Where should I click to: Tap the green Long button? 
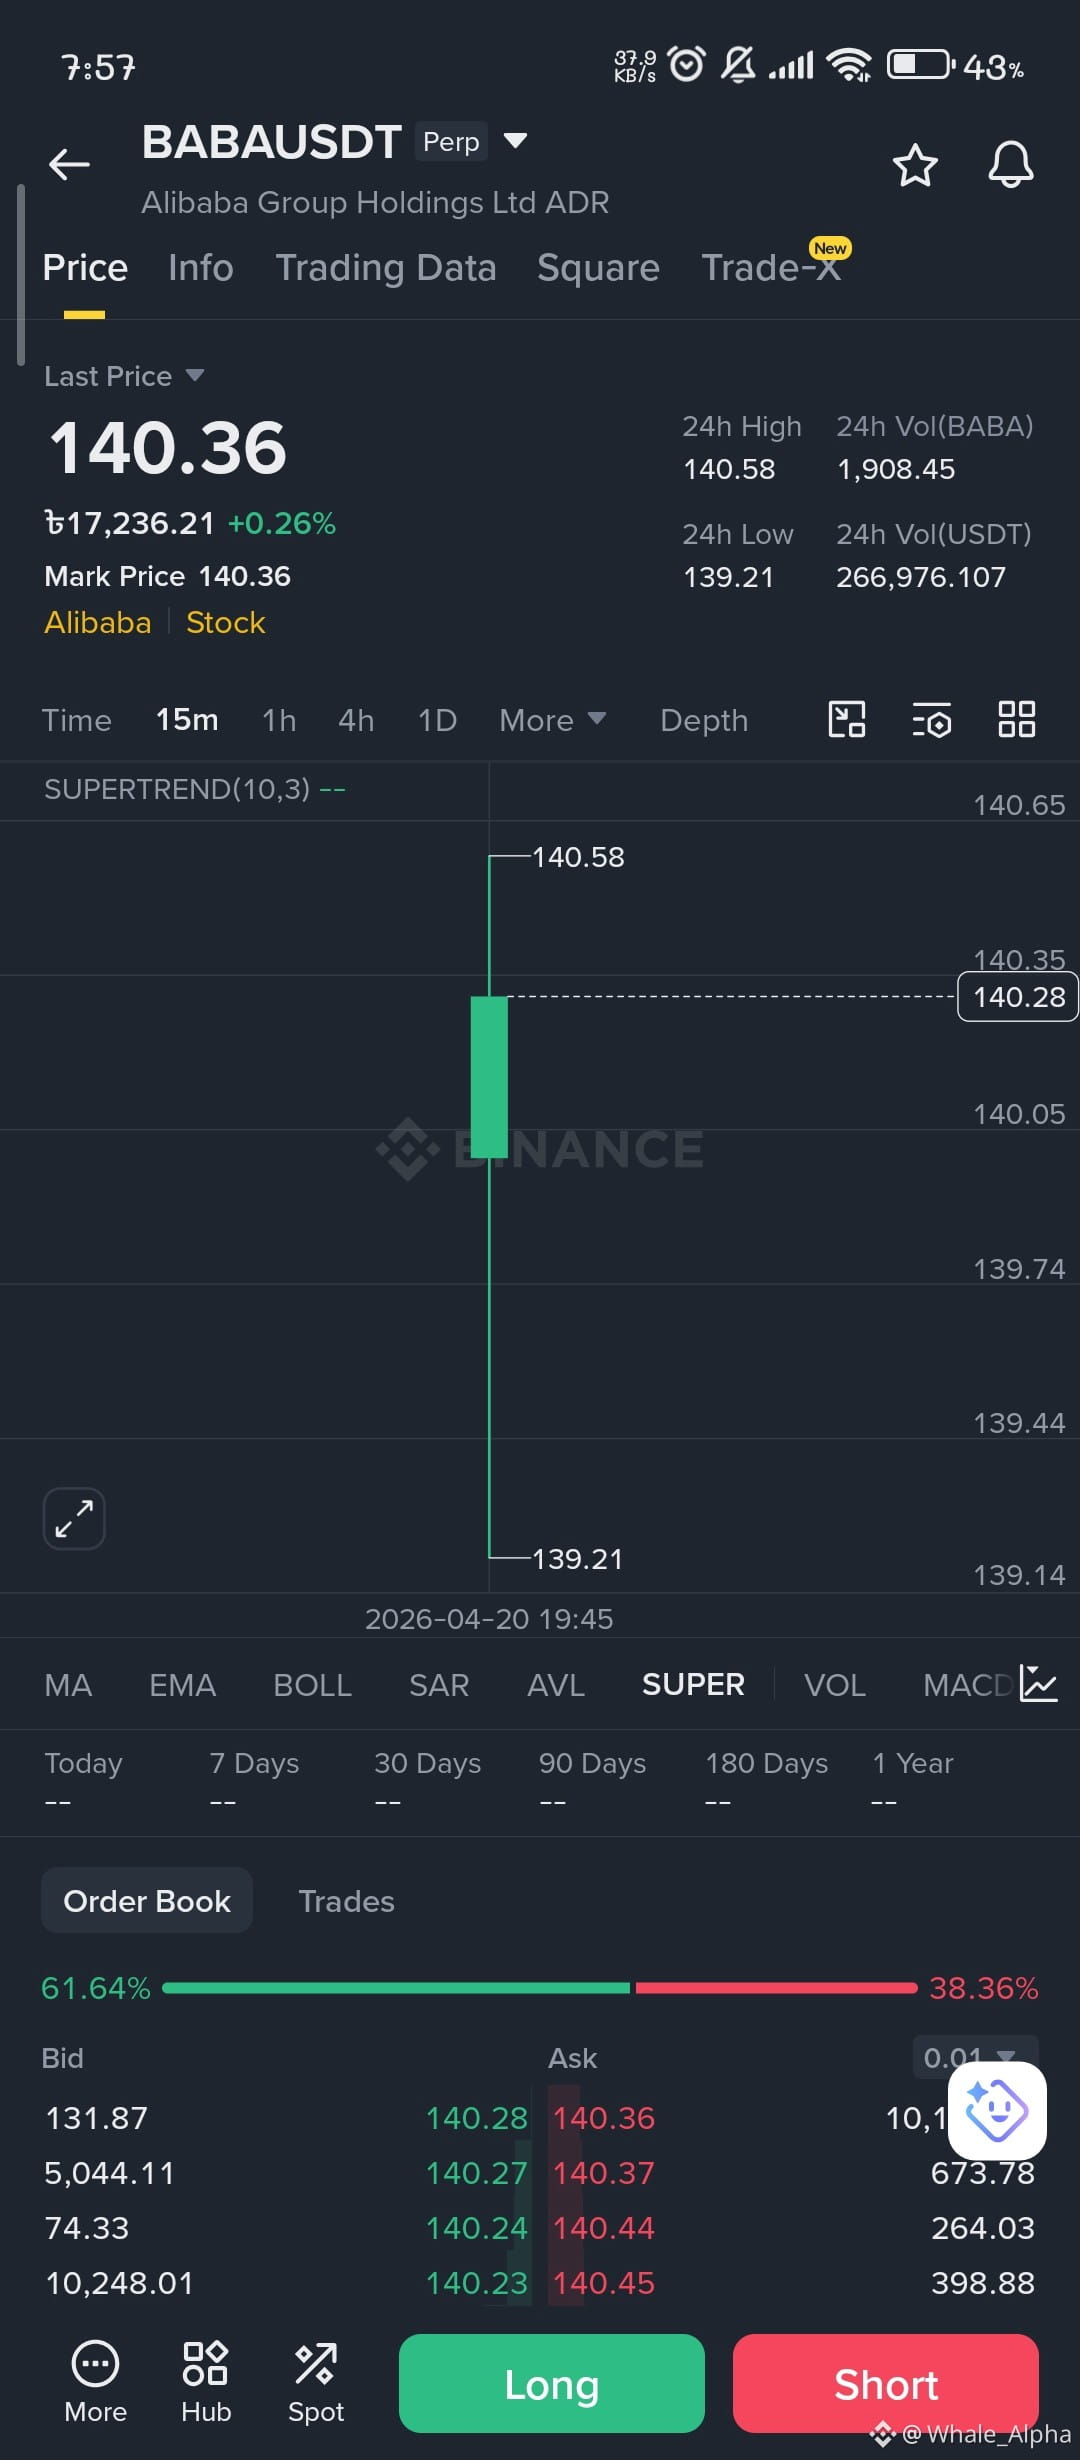tap(552, 2384)
